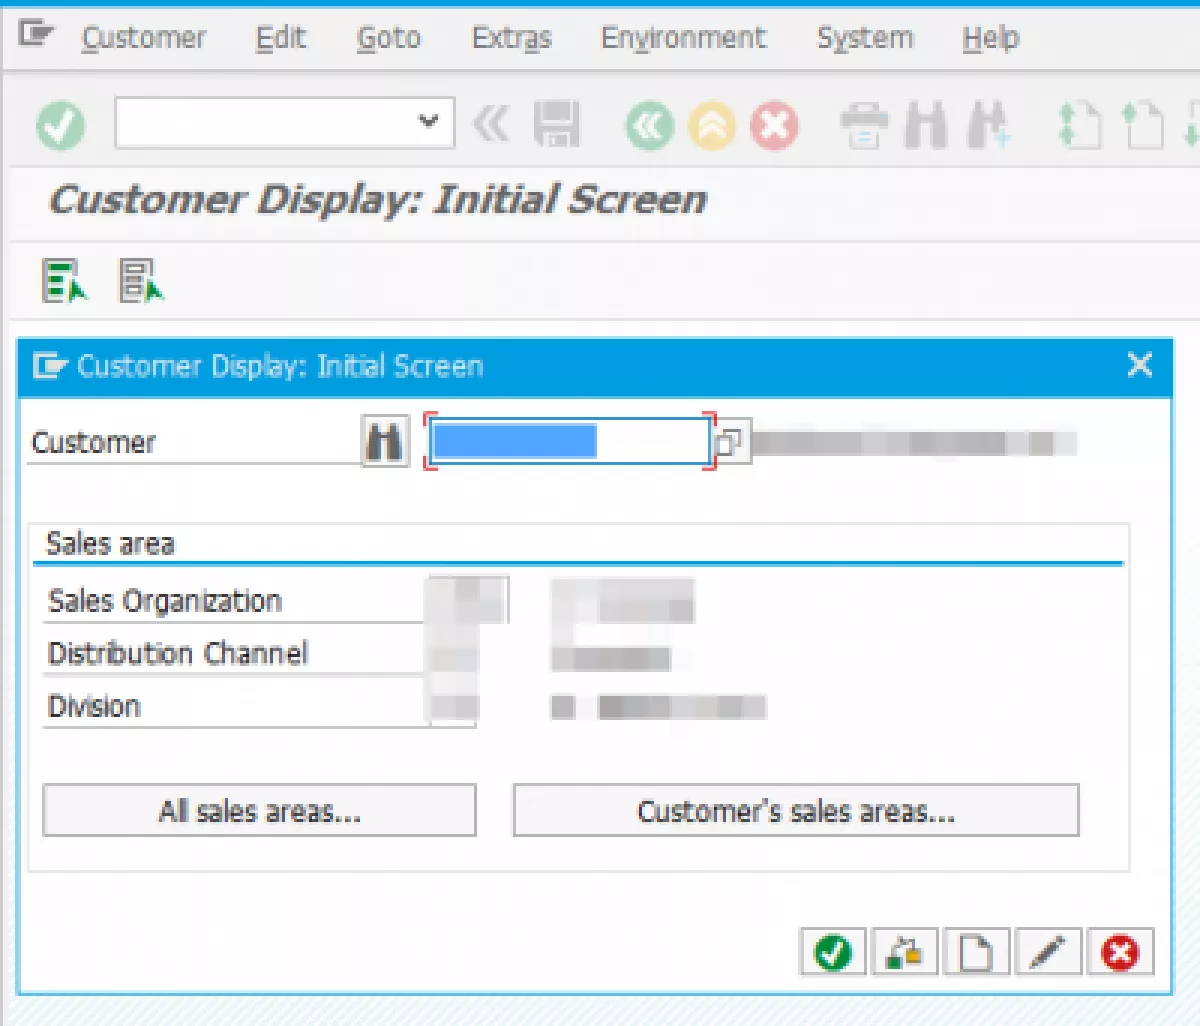Click the first application toolbar list icon
The height and width of the screenshot is (1026, 1200).
click(x=65, y=280)
